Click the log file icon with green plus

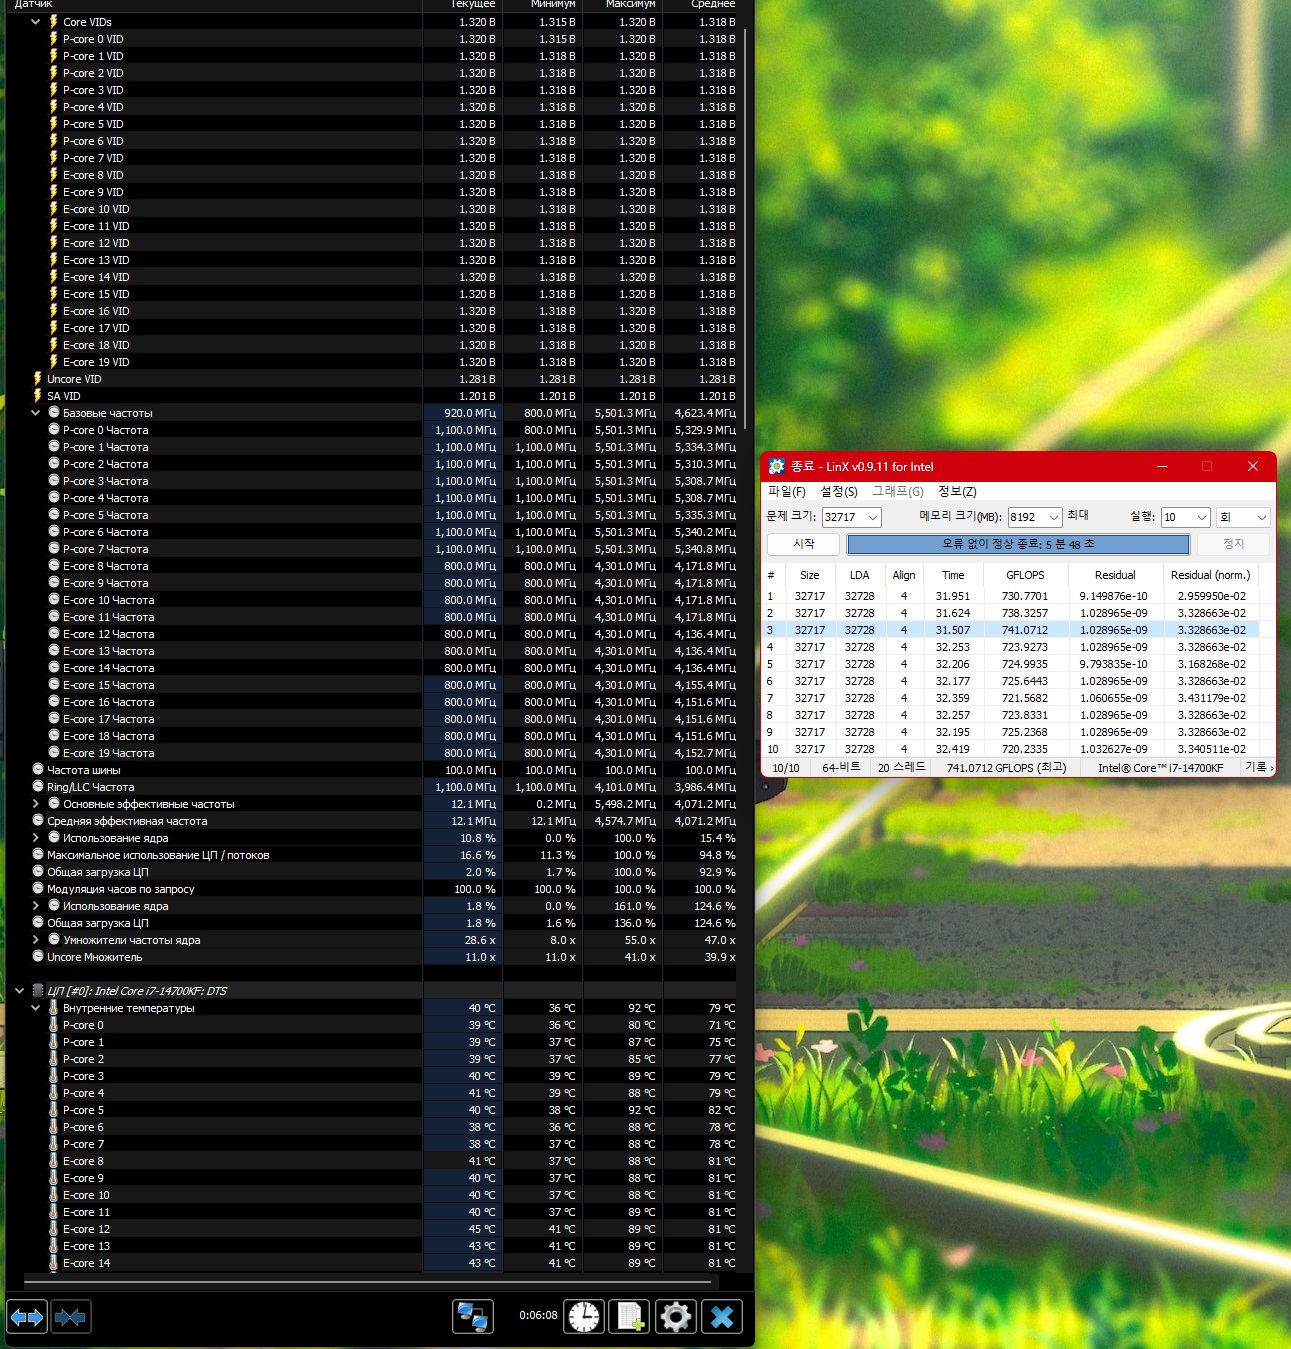click(x=630, y=1317)
